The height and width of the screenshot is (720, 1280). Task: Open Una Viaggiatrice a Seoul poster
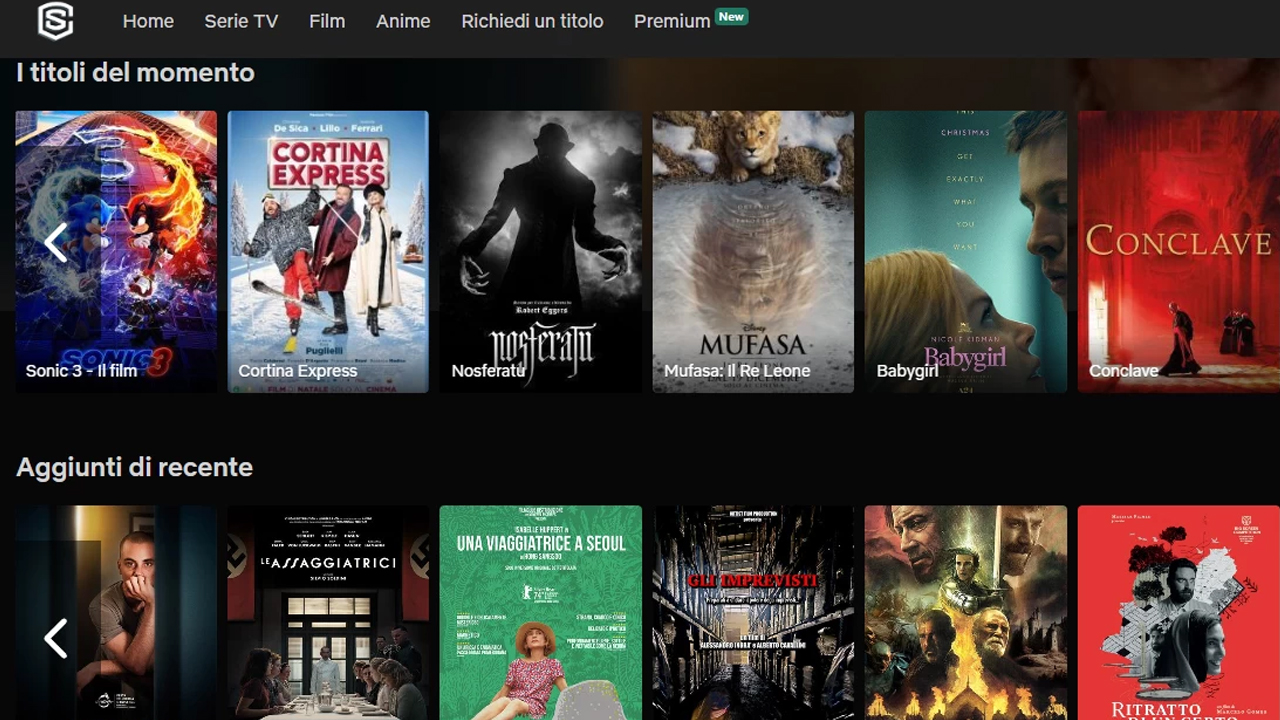541,612
